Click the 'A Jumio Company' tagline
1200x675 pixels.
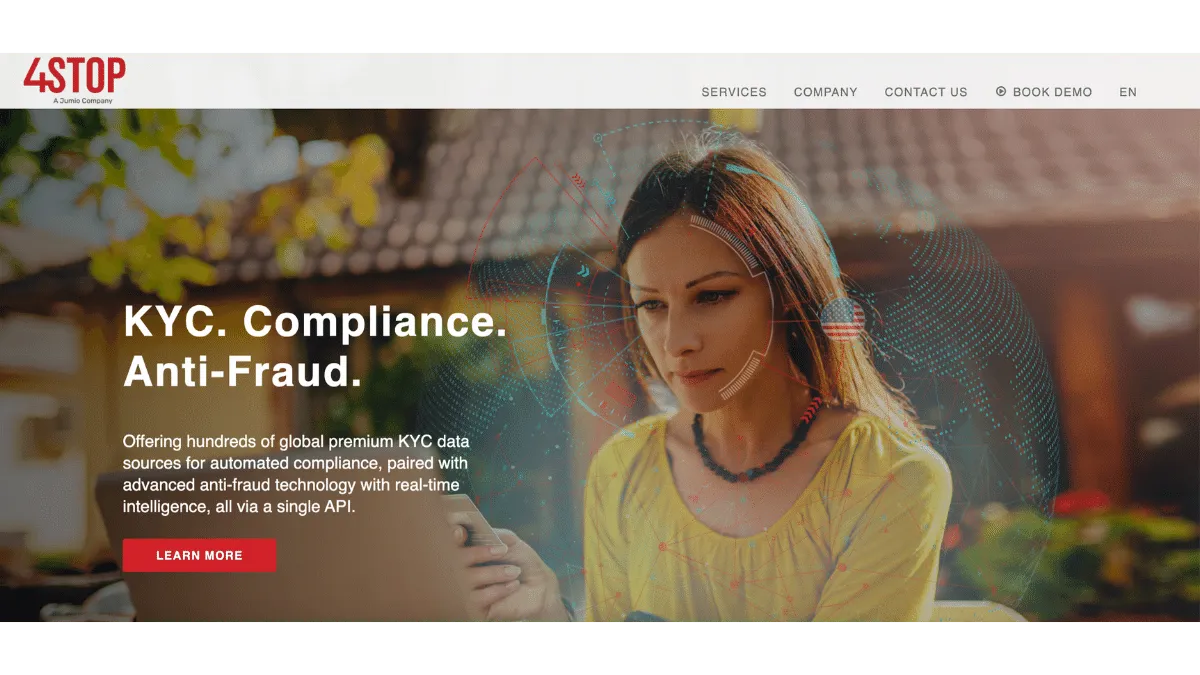tap(83, 101)
